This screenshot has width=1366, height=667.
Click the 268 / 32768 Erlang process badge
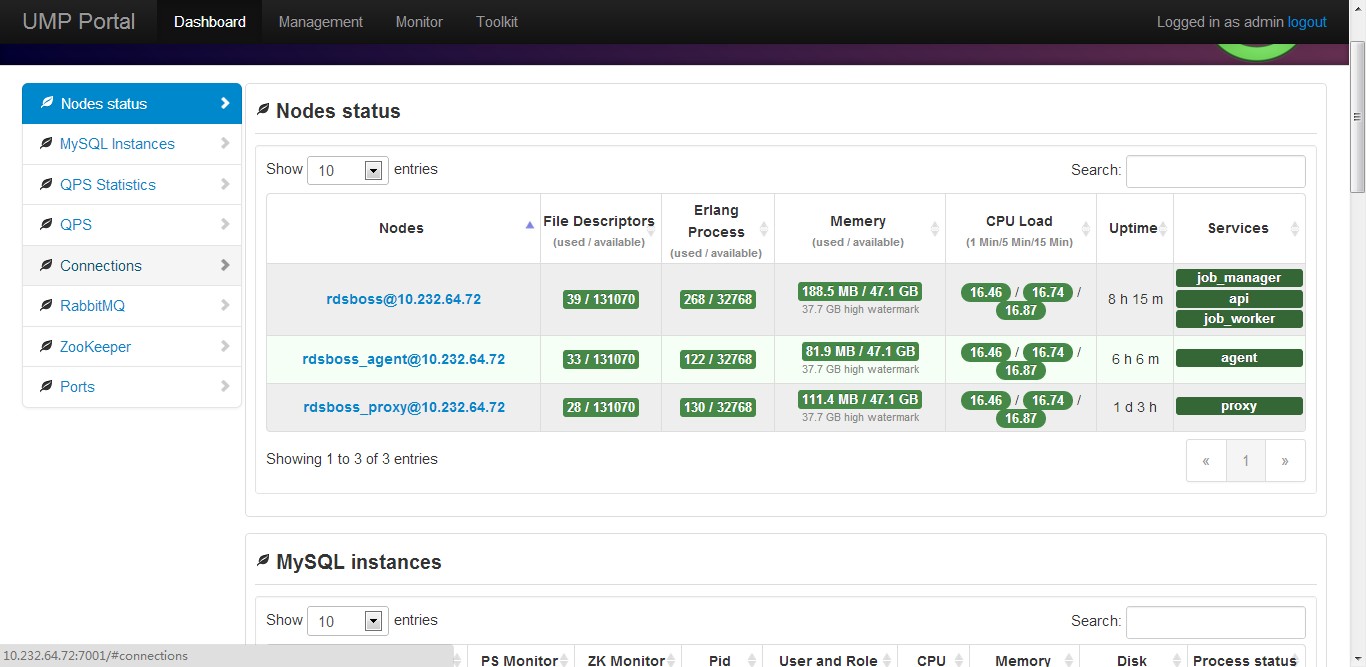717,299
